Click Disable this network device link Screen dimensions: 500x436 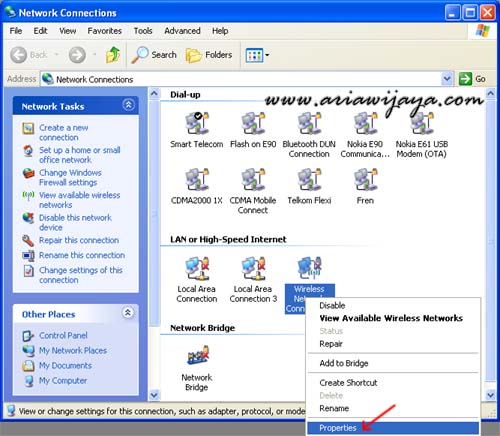pos(75,222)
